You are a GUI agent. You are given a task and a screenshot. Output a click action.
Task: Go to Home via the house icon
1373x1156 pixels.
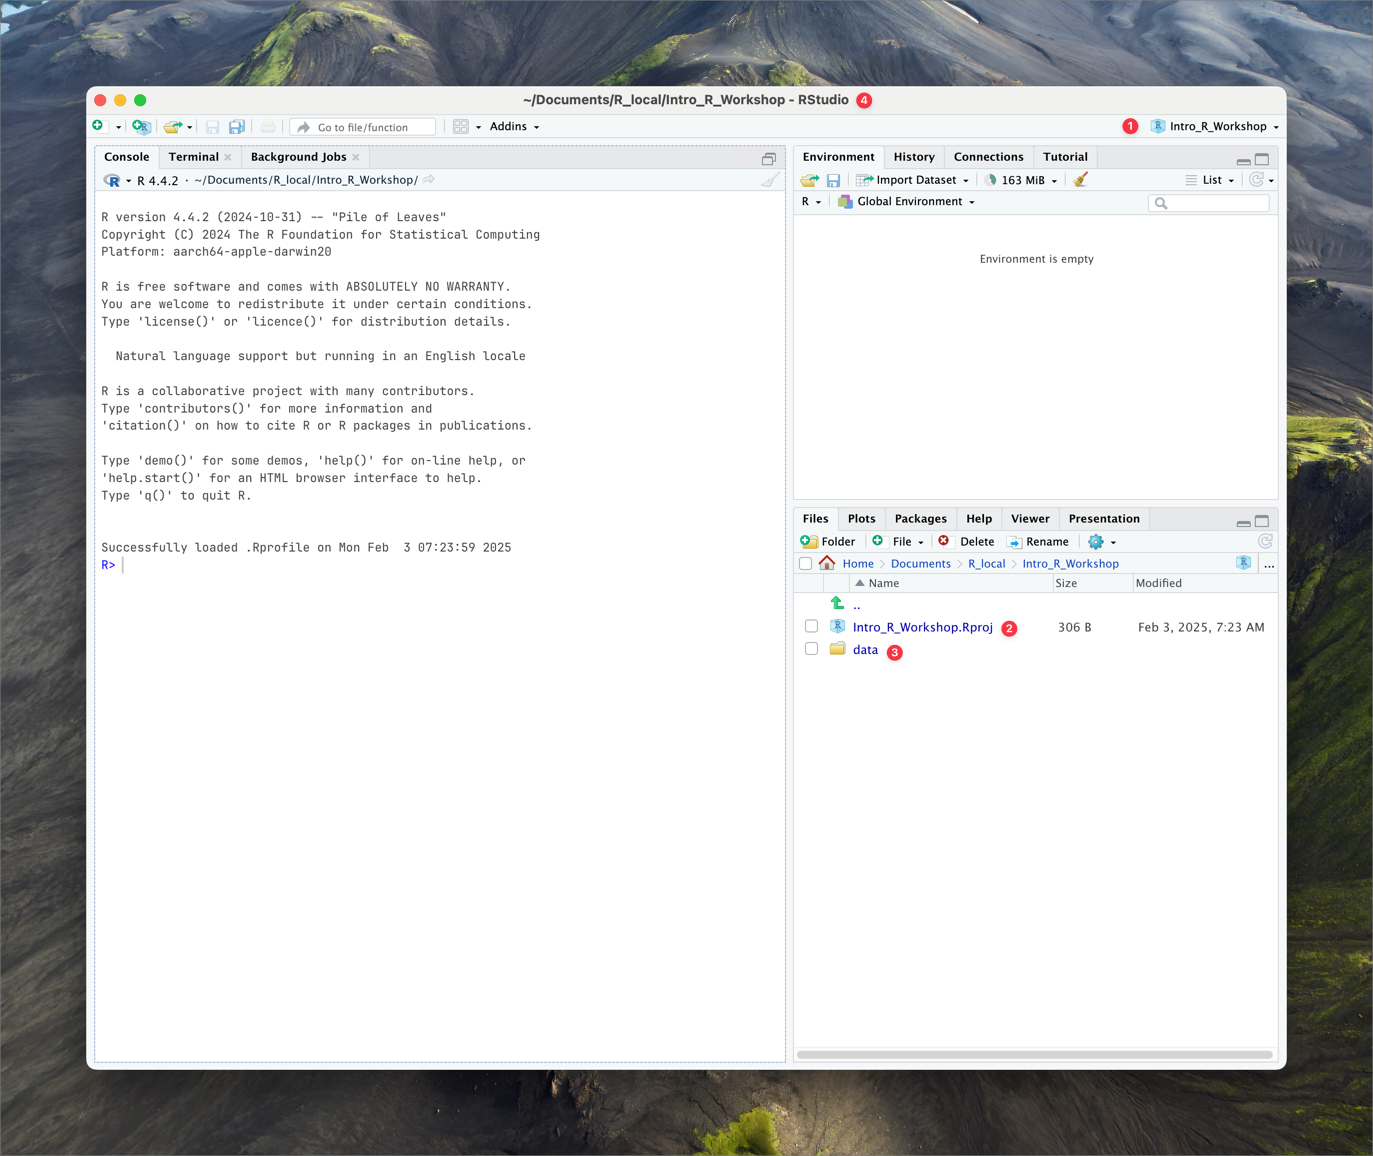[827, 564]
